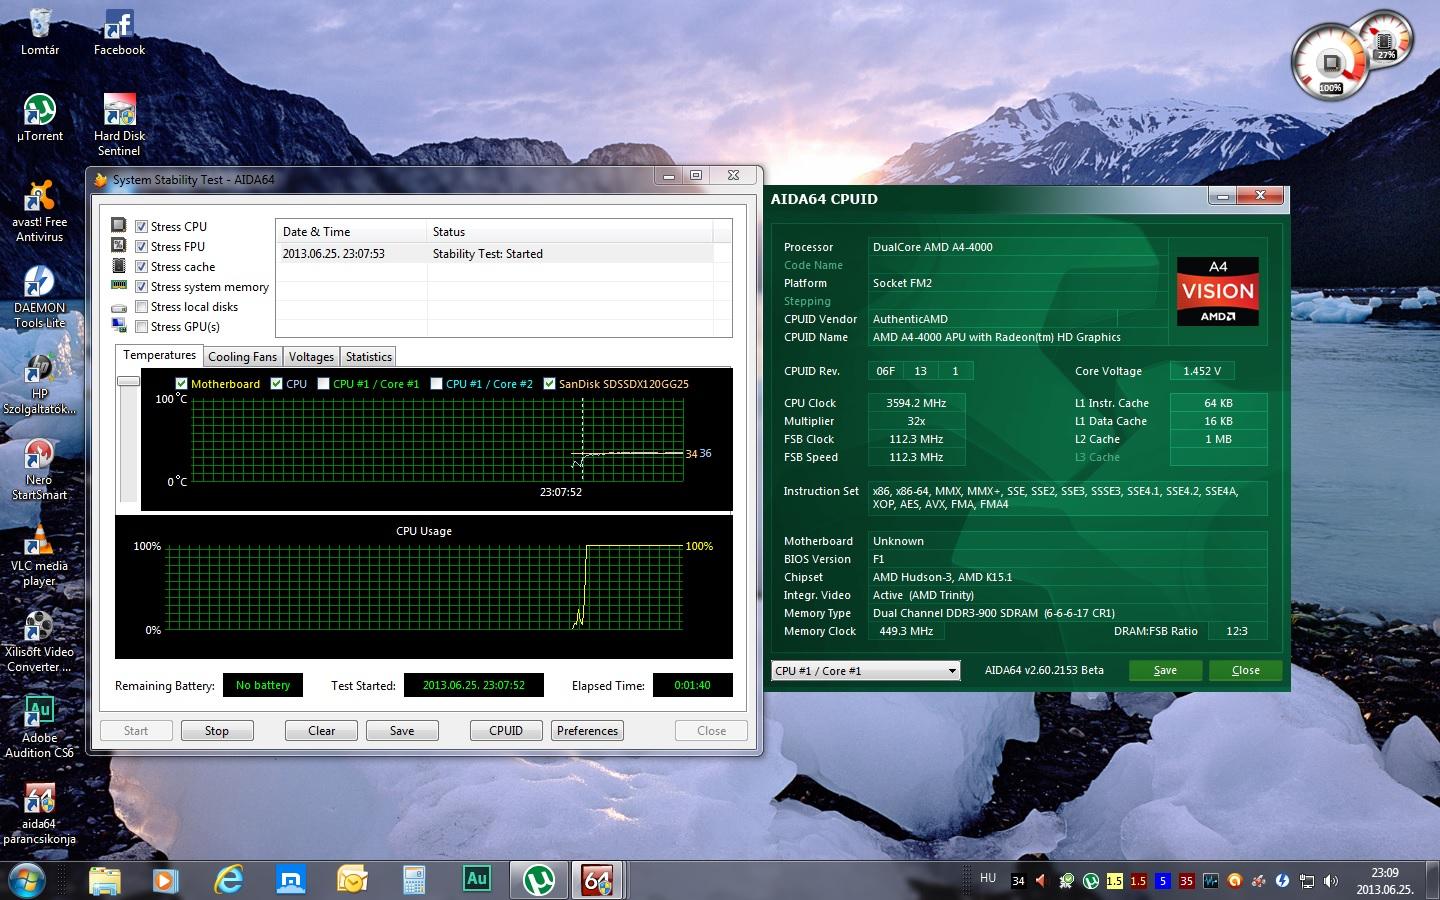Launch Adobe Audition CS6 desktop icon

[x=40, y=727]
